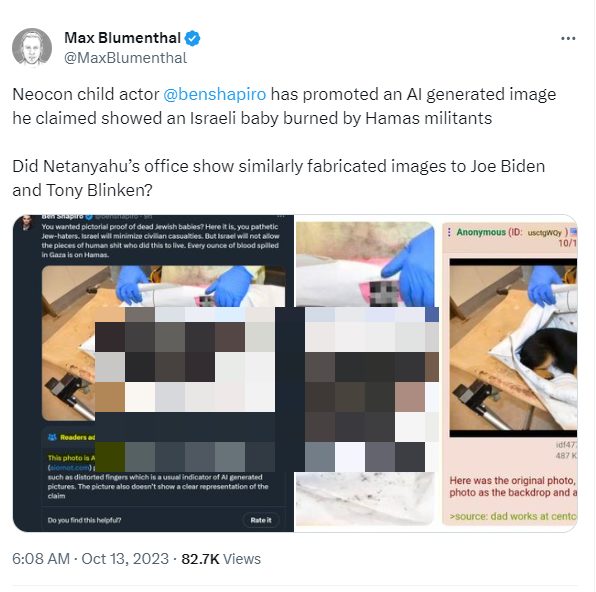Click the 6:08 AM timestamp

pos(41,559)
